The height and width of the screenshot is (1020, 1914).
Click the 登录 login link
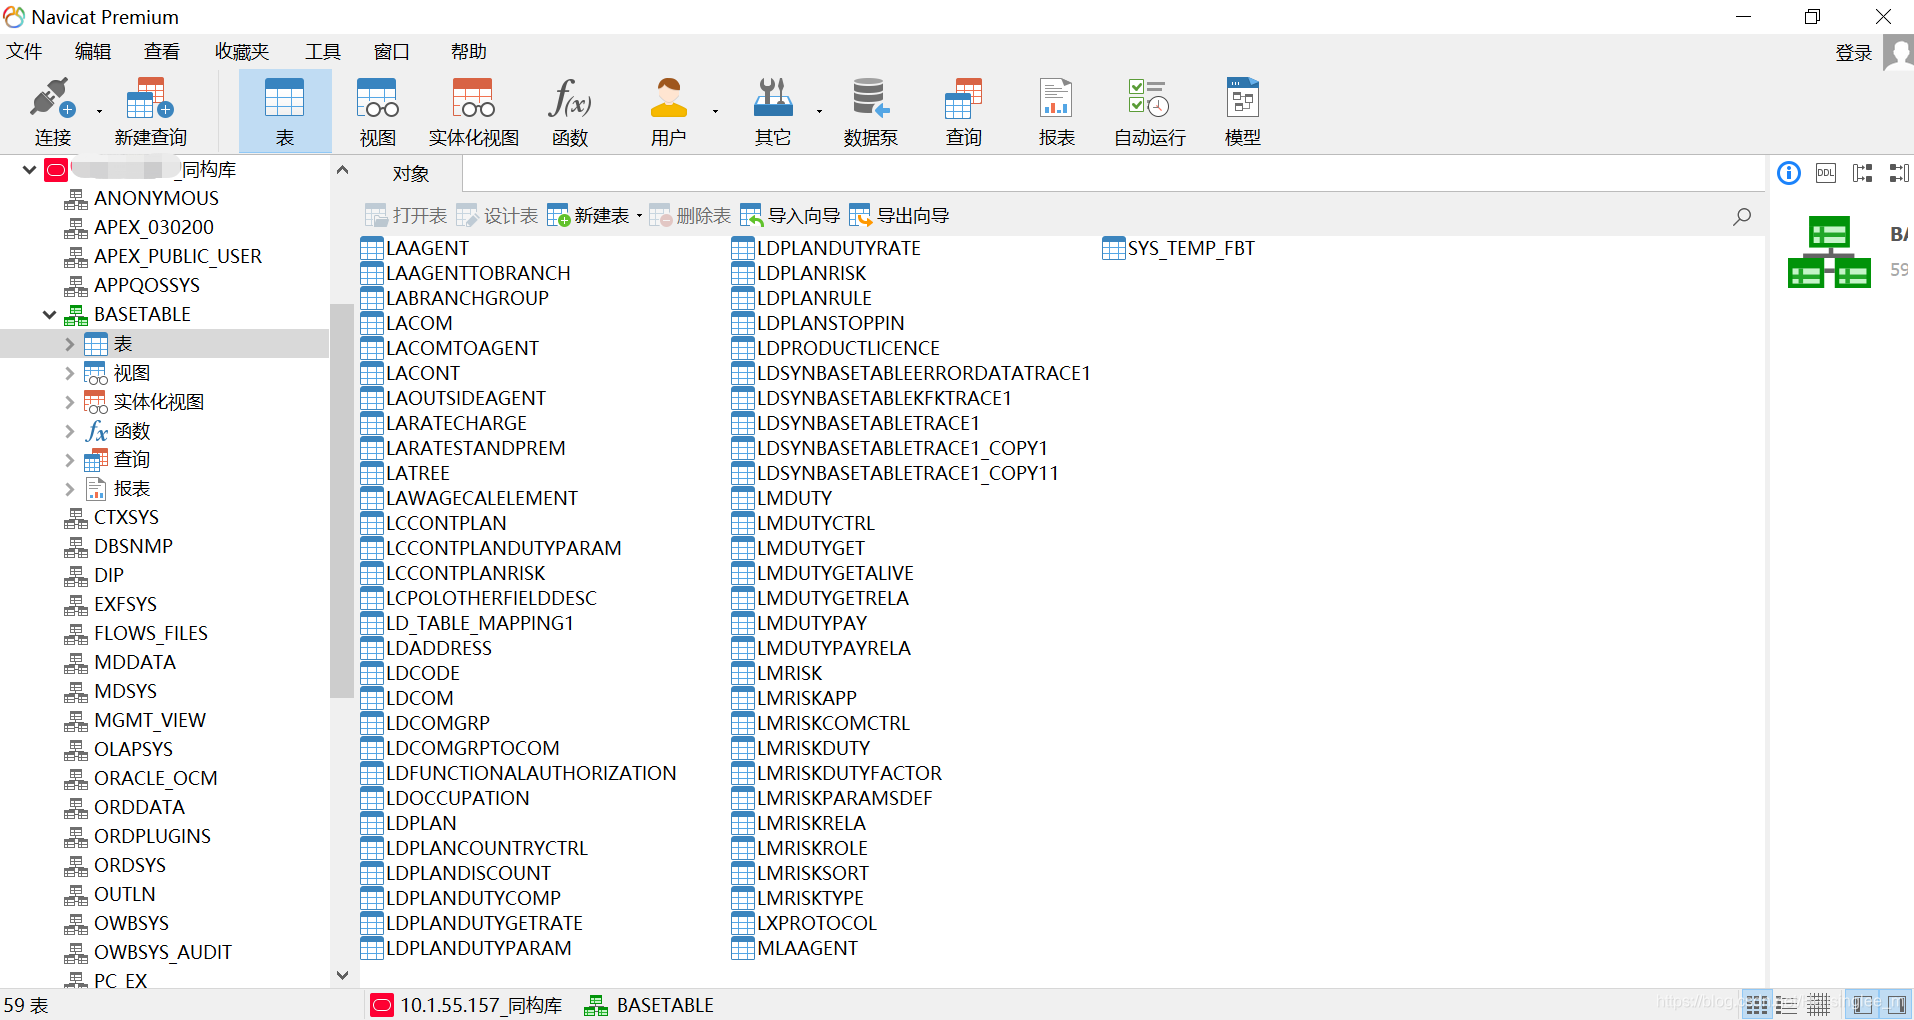click(1853, 52)
